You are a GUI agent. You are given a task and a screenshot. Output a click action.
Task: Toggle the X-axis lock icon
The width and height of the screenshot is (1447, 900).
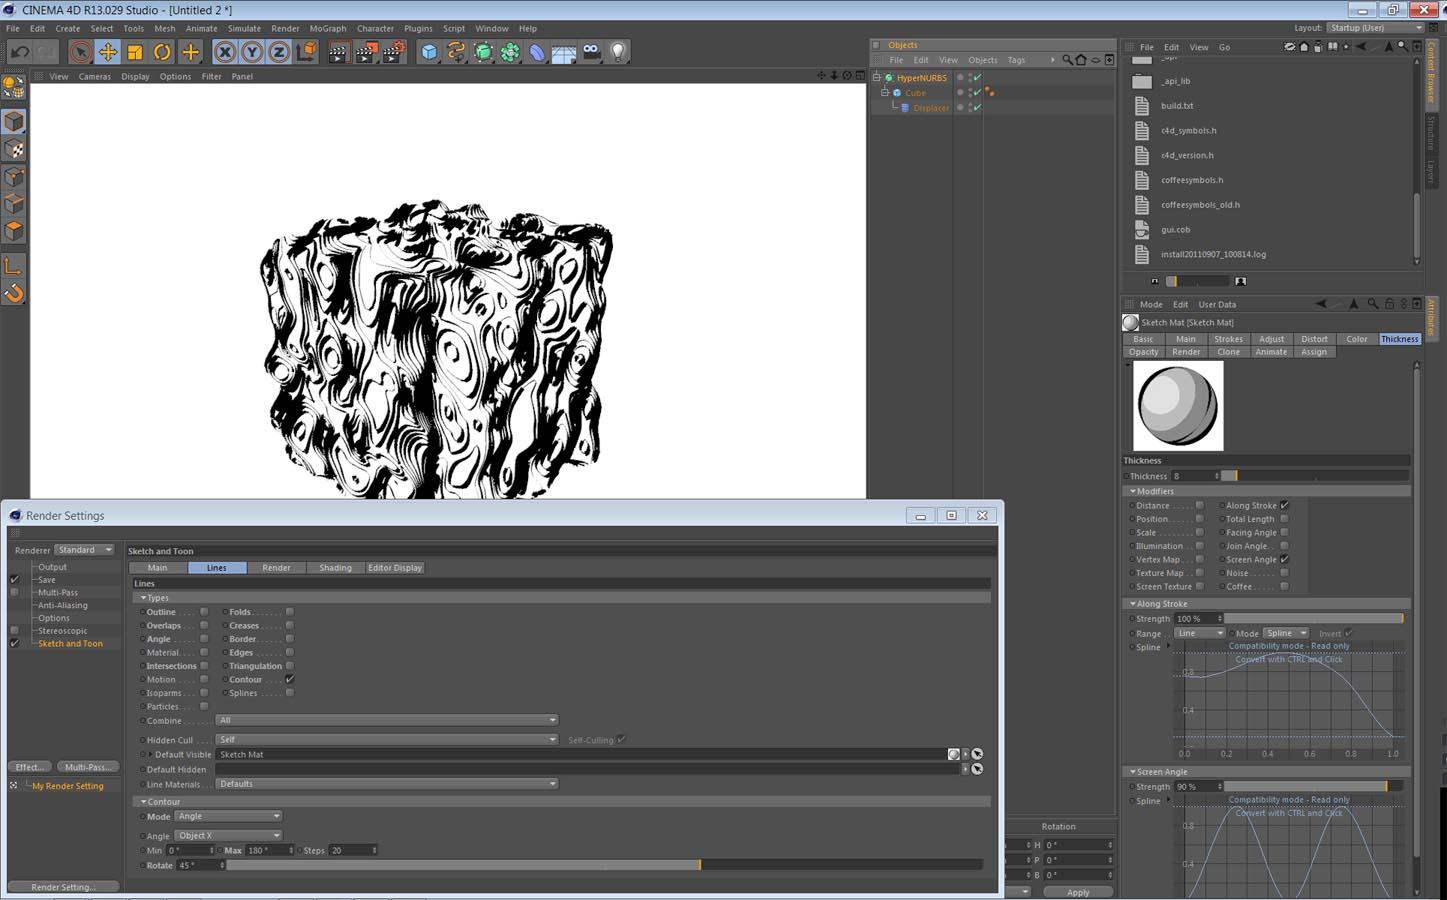click(x=225, y=52)
